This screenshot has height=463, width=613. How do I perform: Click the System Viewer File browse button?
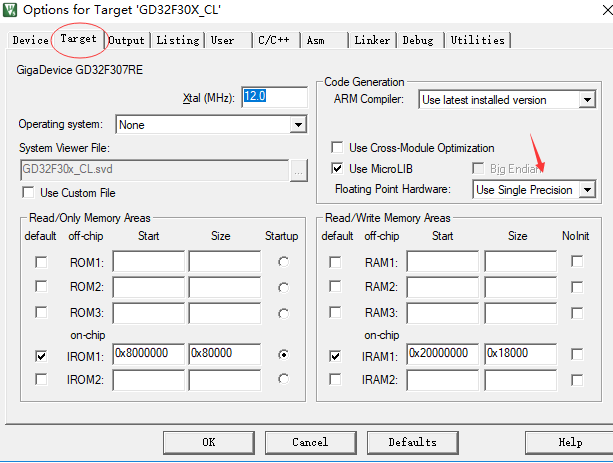[x=299, y=170]
